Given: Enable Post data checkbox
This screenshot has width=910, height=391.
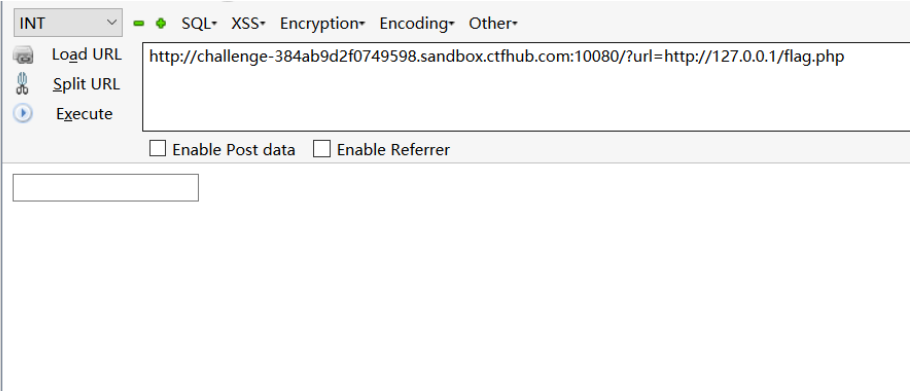Looking at the screenshot, I should coord(157,149).
